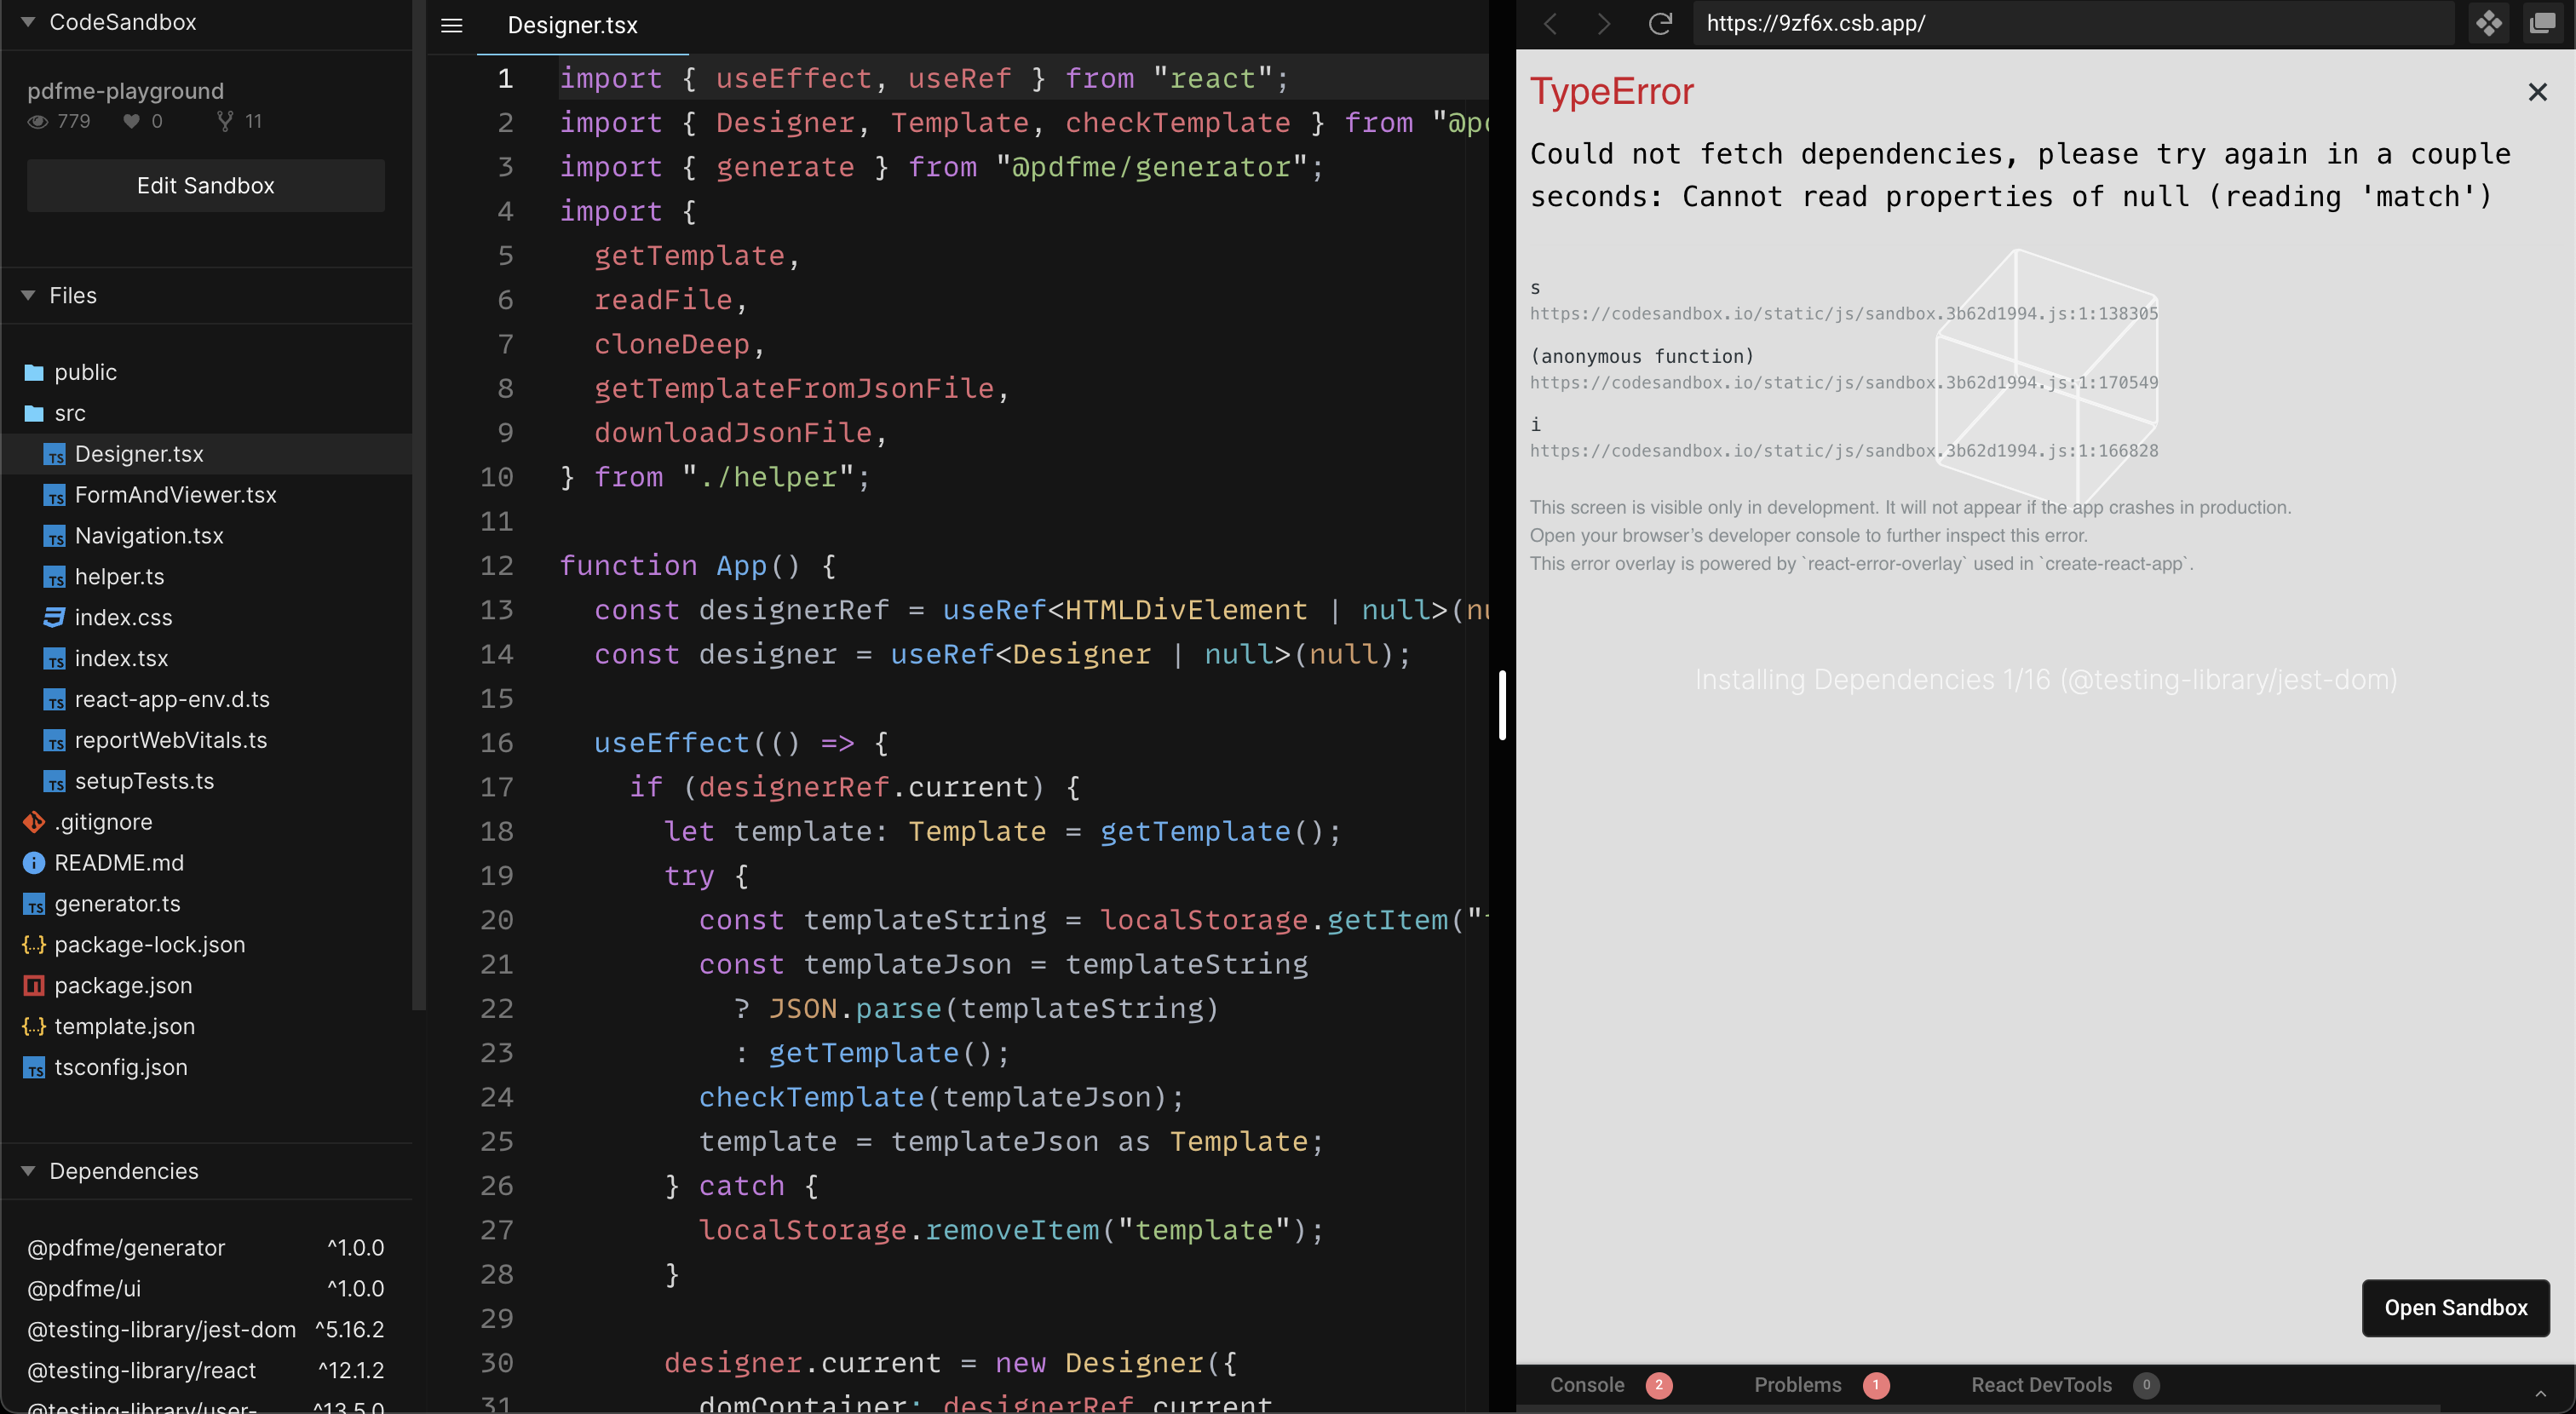Click the likes heart icon
This screenshot has width=2576, height=1414.
tap(131, 121)
